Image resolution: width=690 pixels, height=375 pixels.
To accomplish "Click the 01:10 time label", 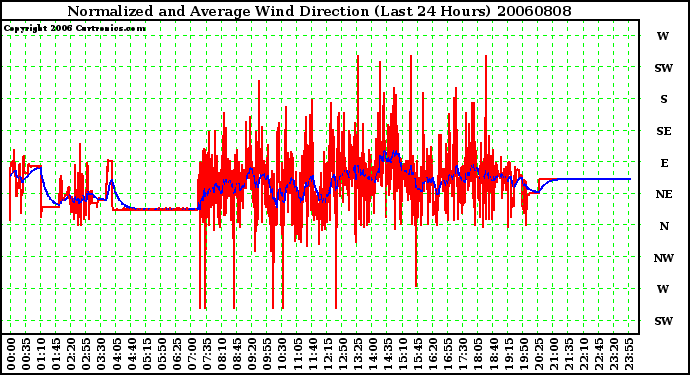I will tap(41, 354).
